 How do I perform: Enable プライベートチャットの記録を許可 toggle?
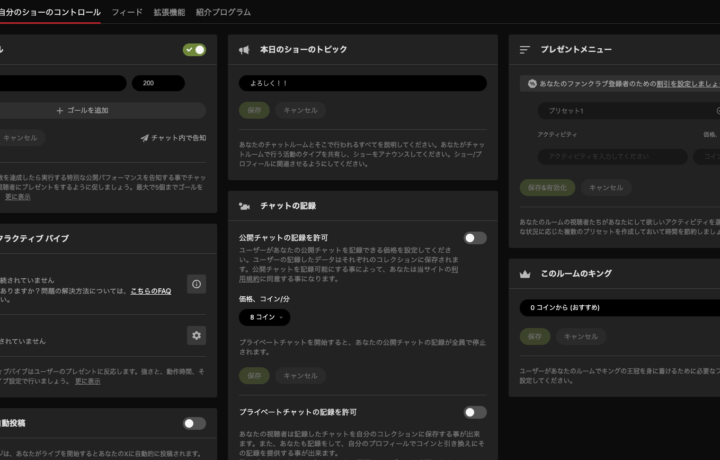(x=475, y=412)
